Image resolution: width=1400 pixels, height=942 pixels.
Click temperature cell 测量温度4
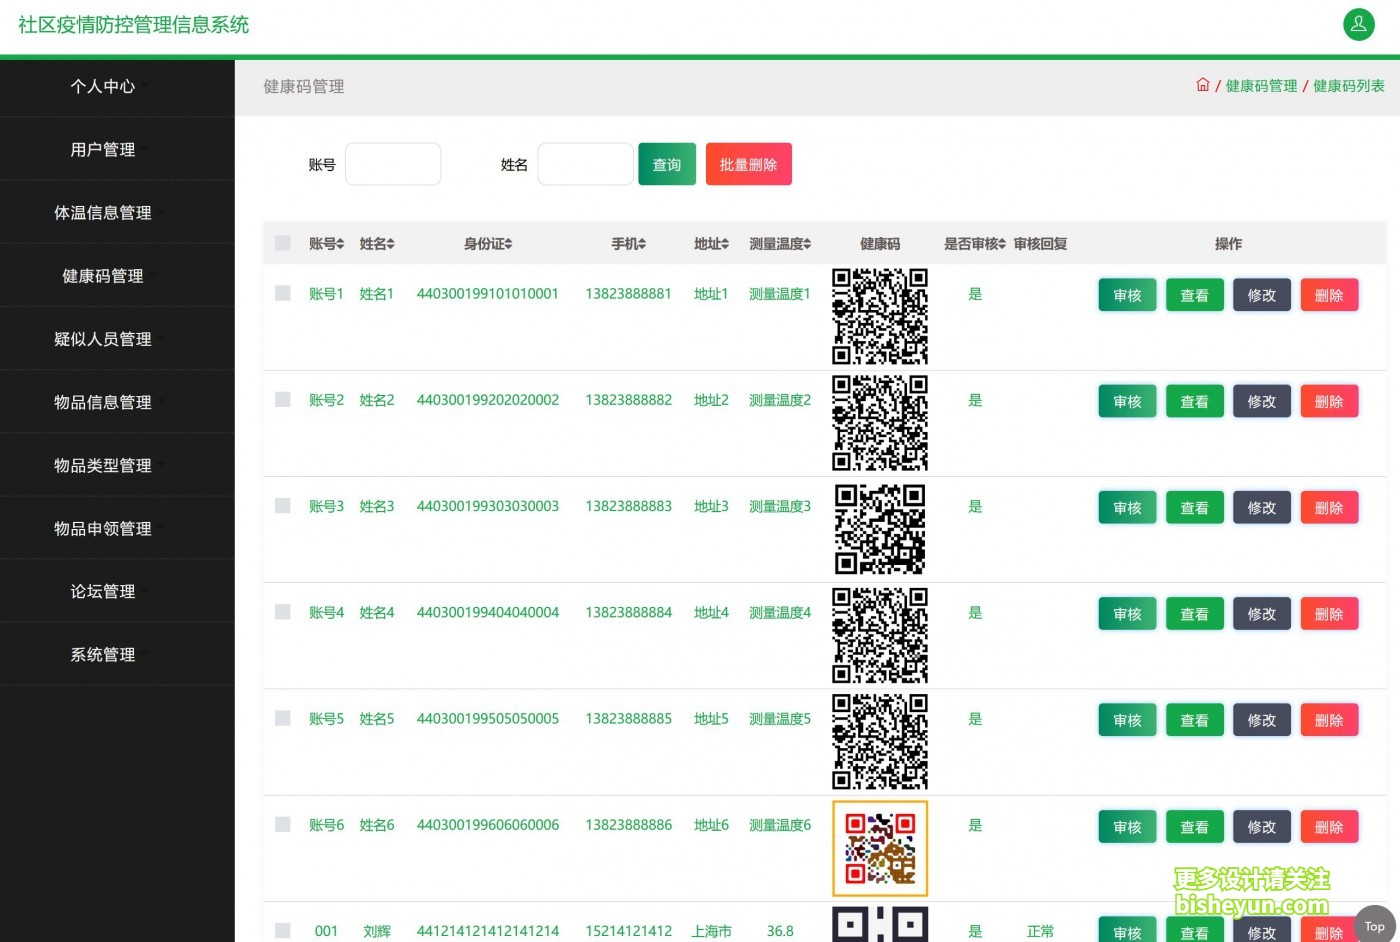pos(780,612)
